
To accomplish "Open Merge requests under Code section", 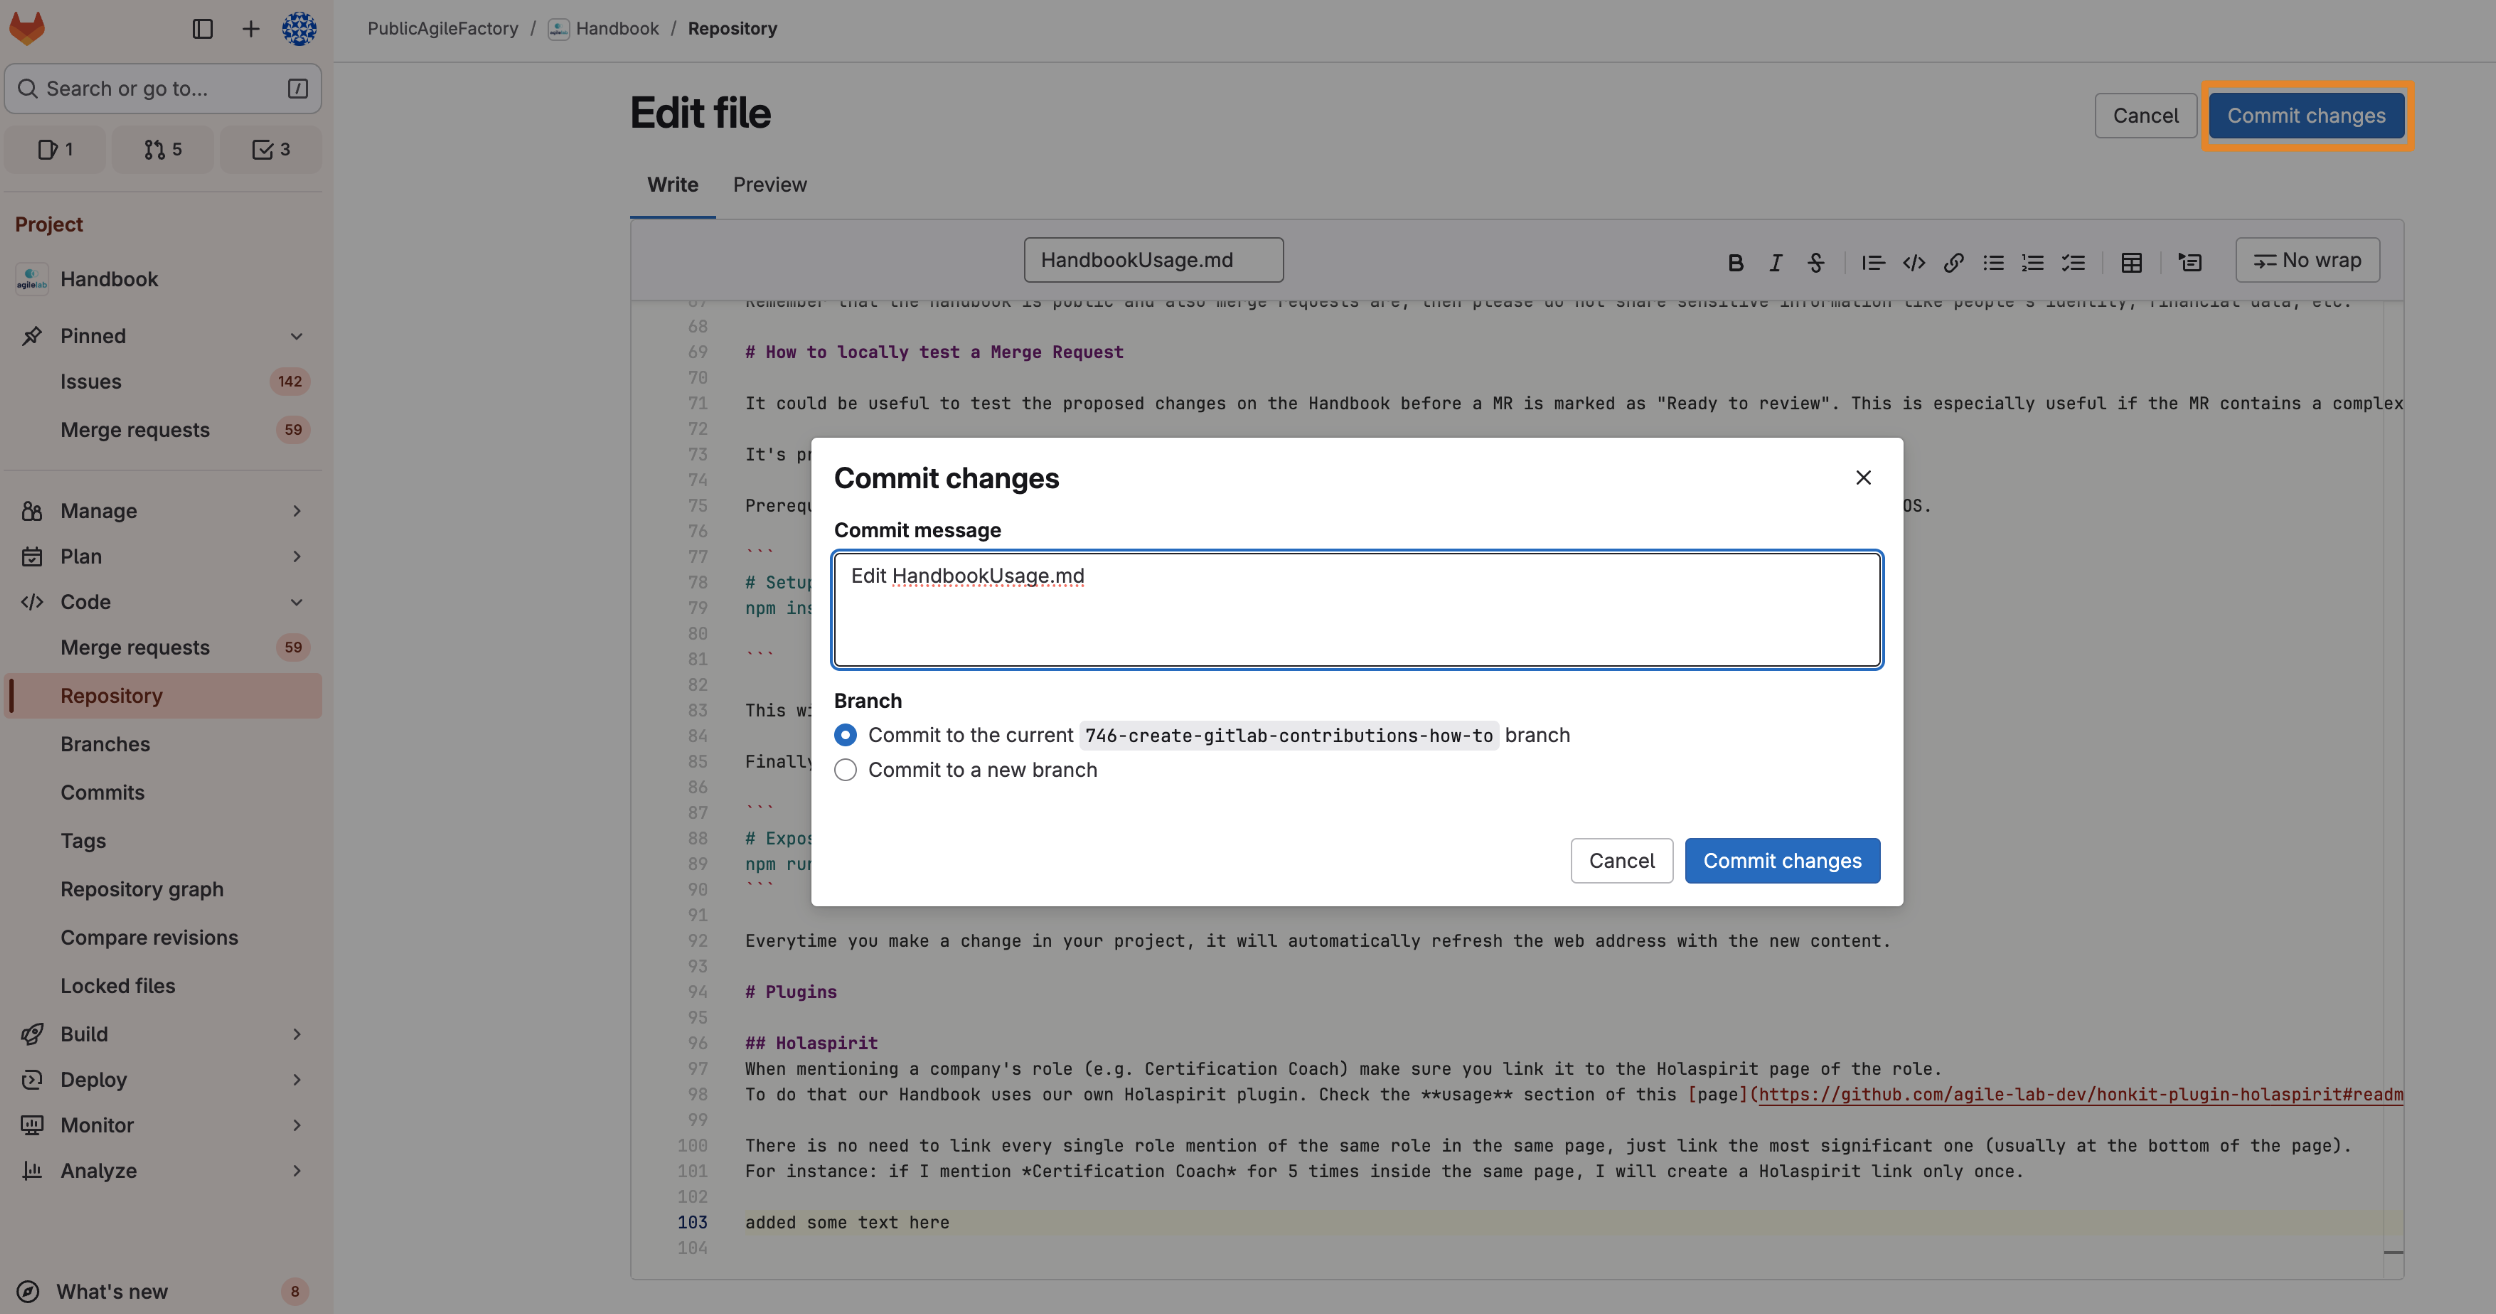I will (164, 648).
